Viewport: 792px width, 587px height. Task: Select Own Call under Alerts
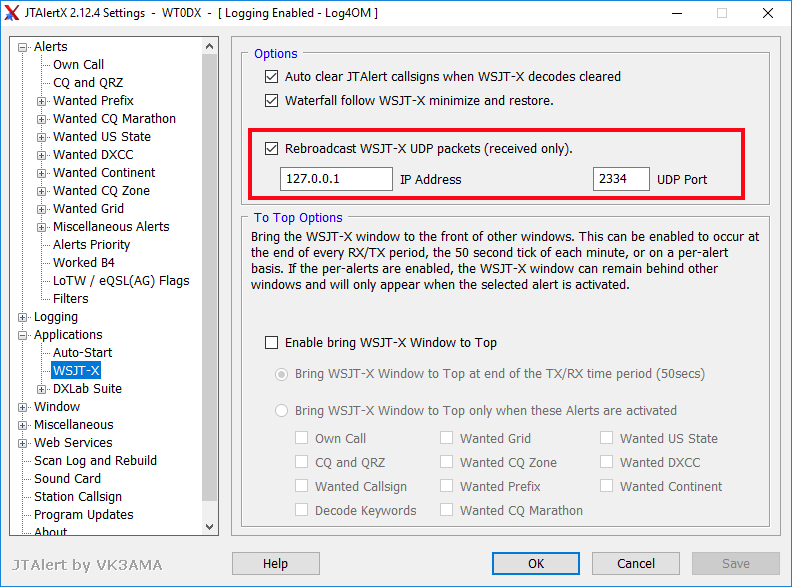click(x=78, y=65)
